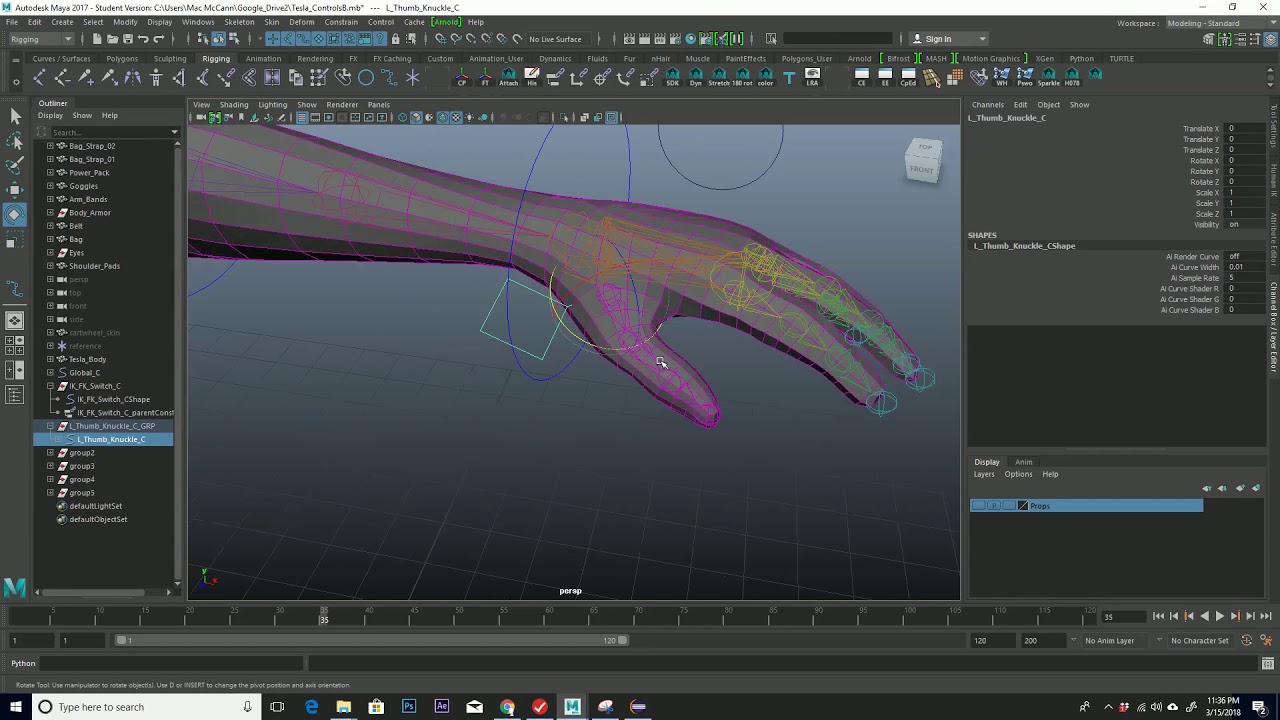
Task: Collapse the IK_FK_Switch_C node
Action: pyautogui.click(x=50, y=386)
